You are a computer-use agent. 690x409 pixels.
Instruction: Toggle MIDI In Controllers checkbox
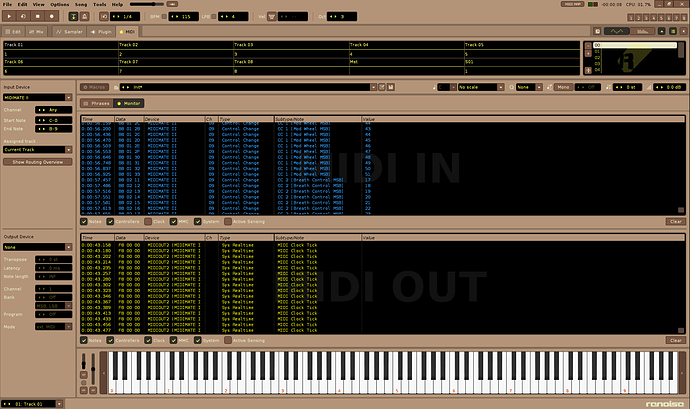pos(110,221)
